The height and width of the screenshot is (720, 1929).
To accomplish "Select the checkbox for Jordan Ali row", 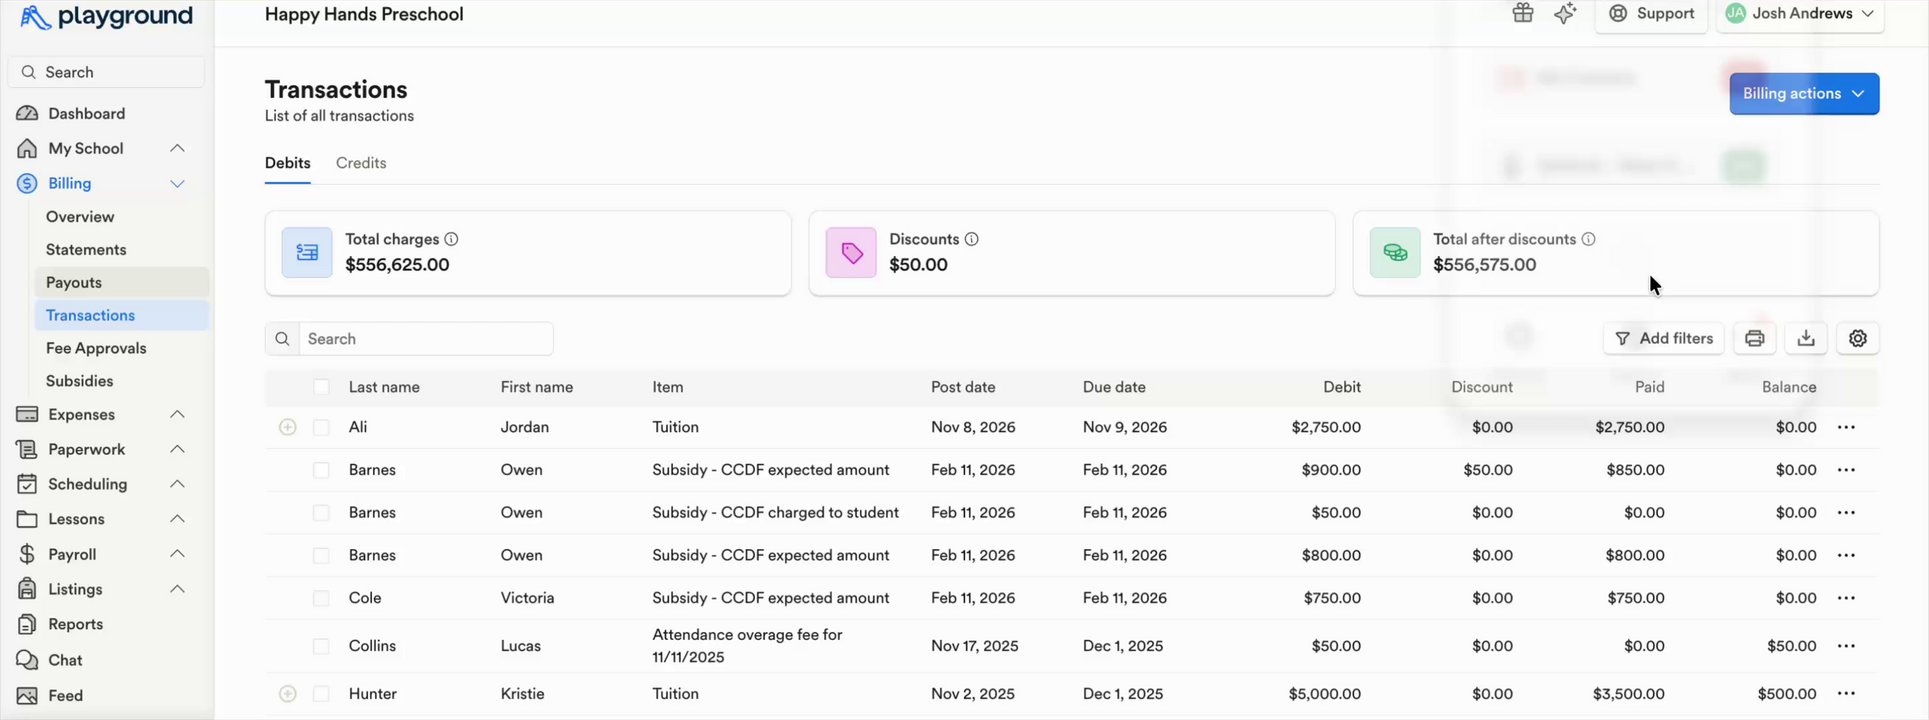I will (x=321, y=427).
